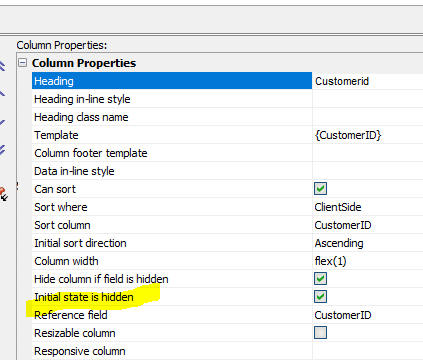Viewport: 423px width, 360px height.
Task: Select the Reference field property row
Action: [172, 315]
